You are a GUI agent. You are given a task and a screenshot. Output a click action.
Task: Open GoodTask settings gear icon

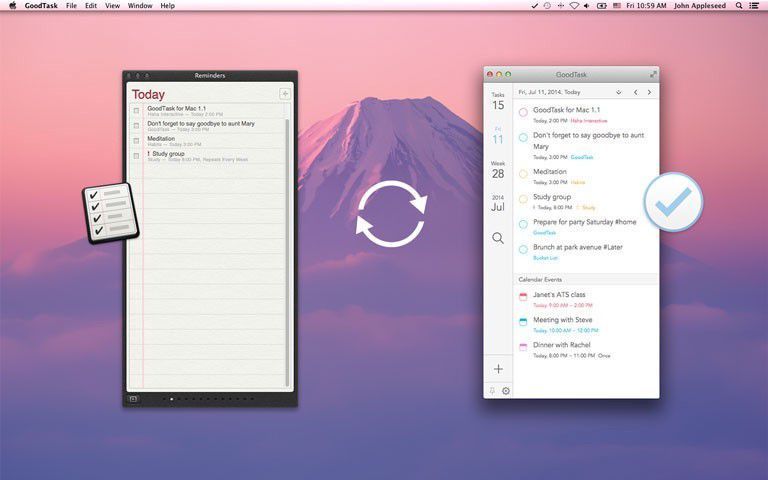[506, 391]
